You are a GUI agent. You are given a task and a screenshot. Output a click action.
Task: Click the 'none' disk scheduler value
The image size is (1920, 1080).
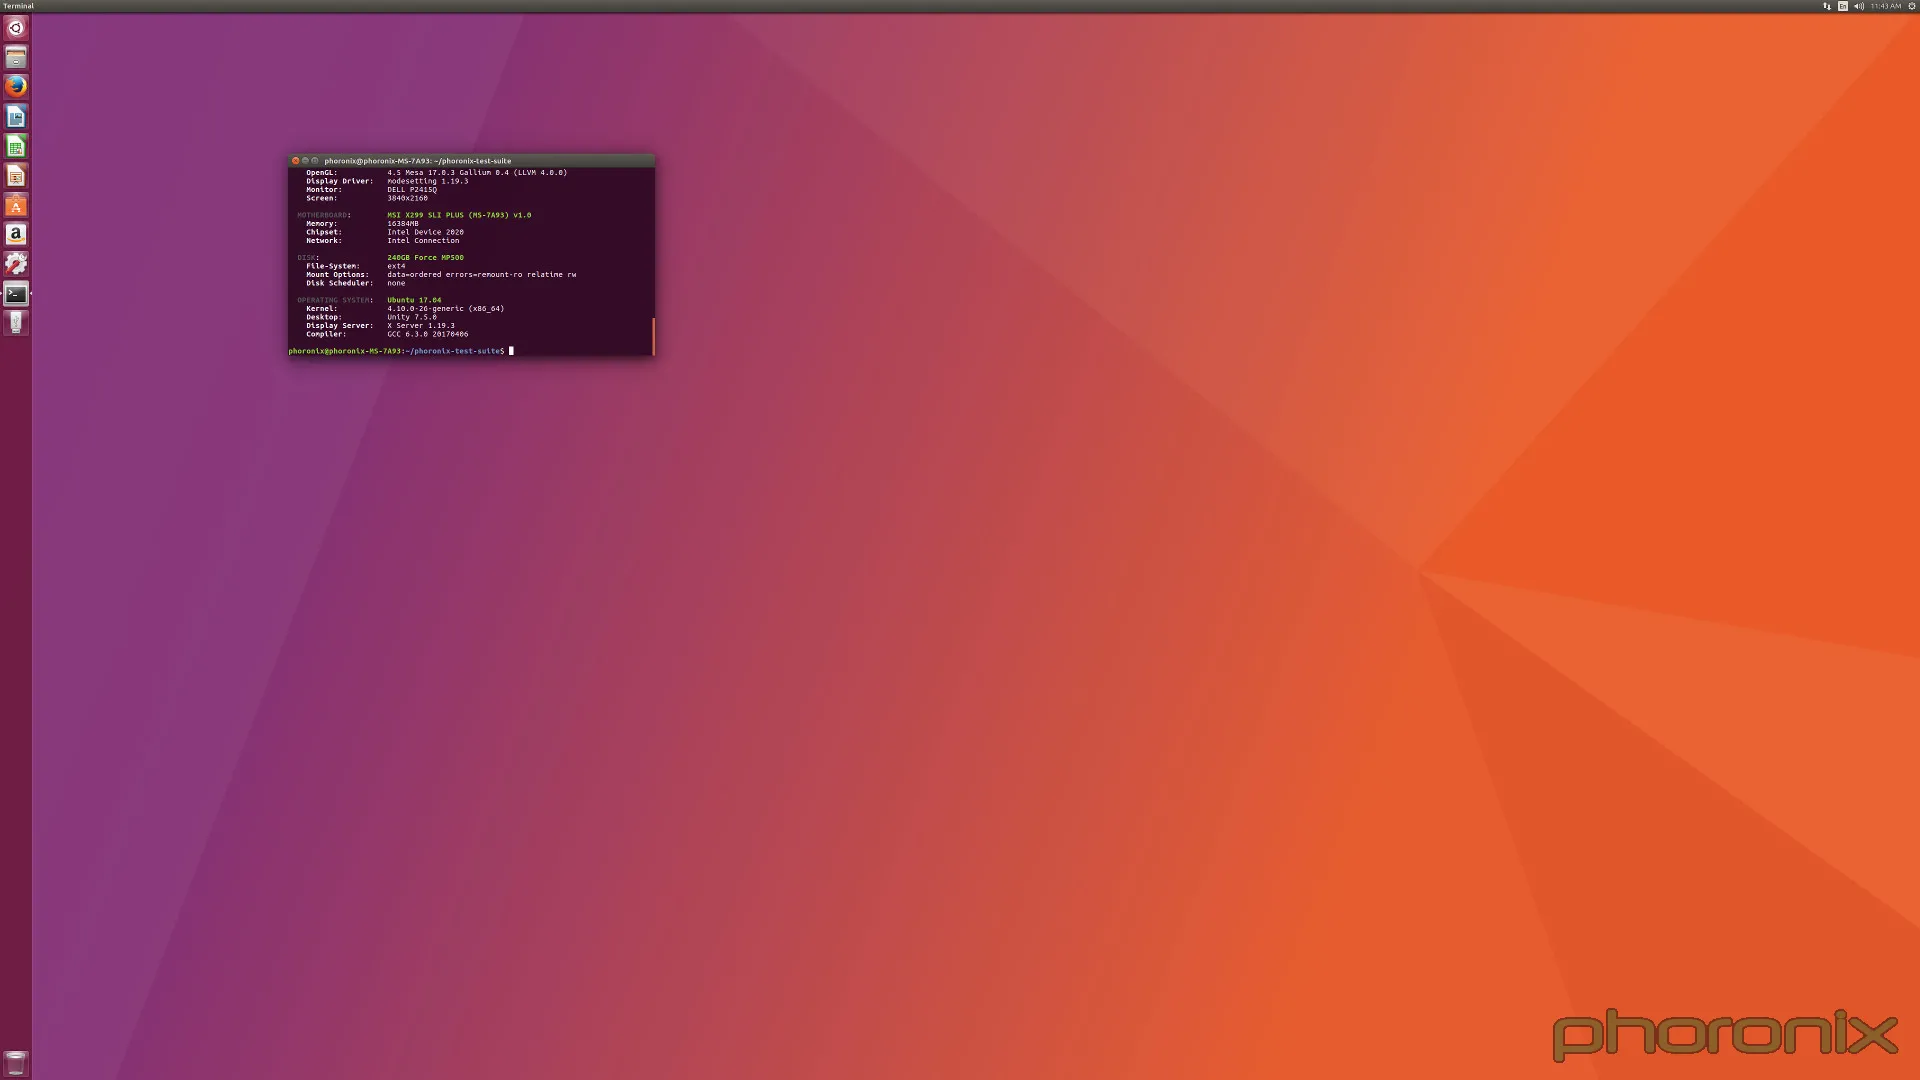(396, 283)
